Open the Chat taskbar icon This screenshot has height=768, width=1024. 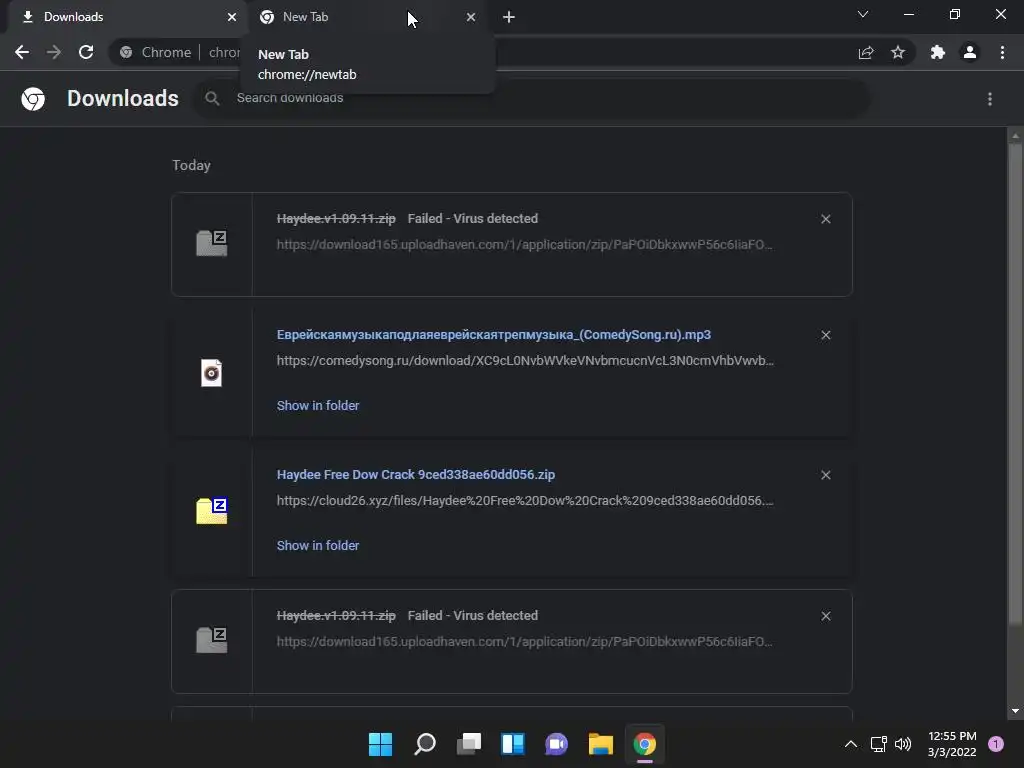tap(556, 744)
